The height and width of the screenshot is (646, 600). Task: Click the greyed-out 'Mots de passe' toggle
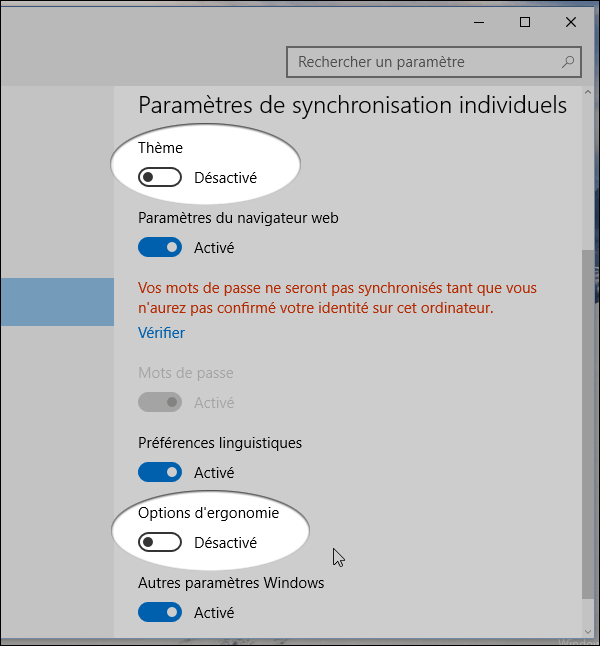[160, 403]
